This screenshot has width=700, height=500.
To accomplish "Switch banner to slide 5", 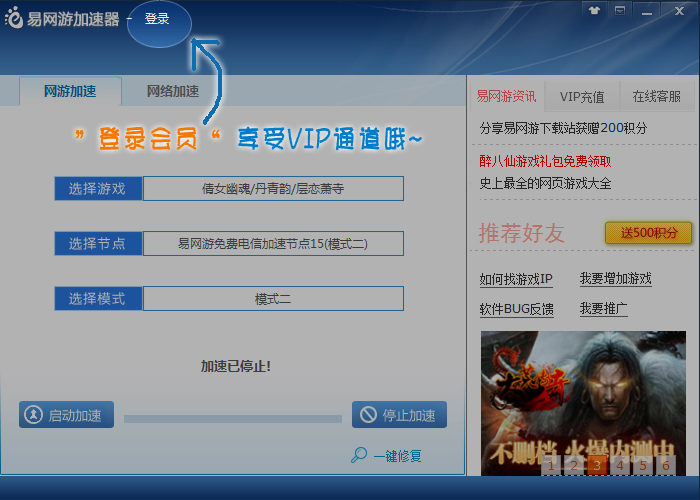I will click(642, 465).
